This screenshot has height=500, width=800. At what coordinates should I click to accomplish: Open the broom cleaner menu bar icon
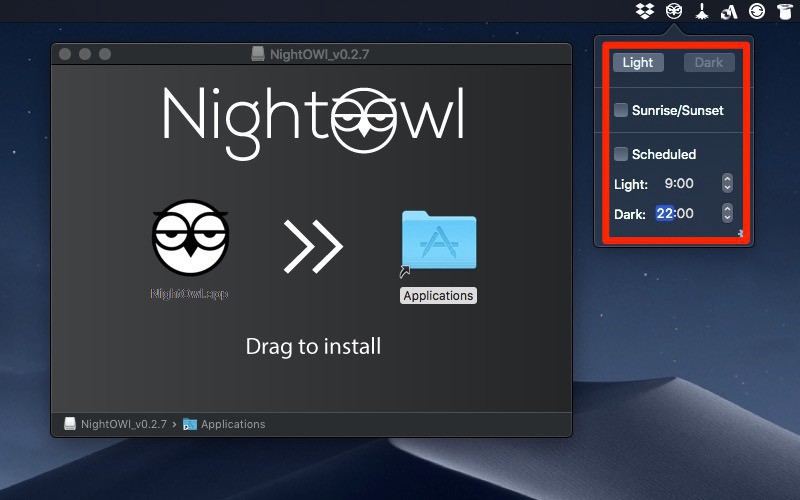(703, 11)
